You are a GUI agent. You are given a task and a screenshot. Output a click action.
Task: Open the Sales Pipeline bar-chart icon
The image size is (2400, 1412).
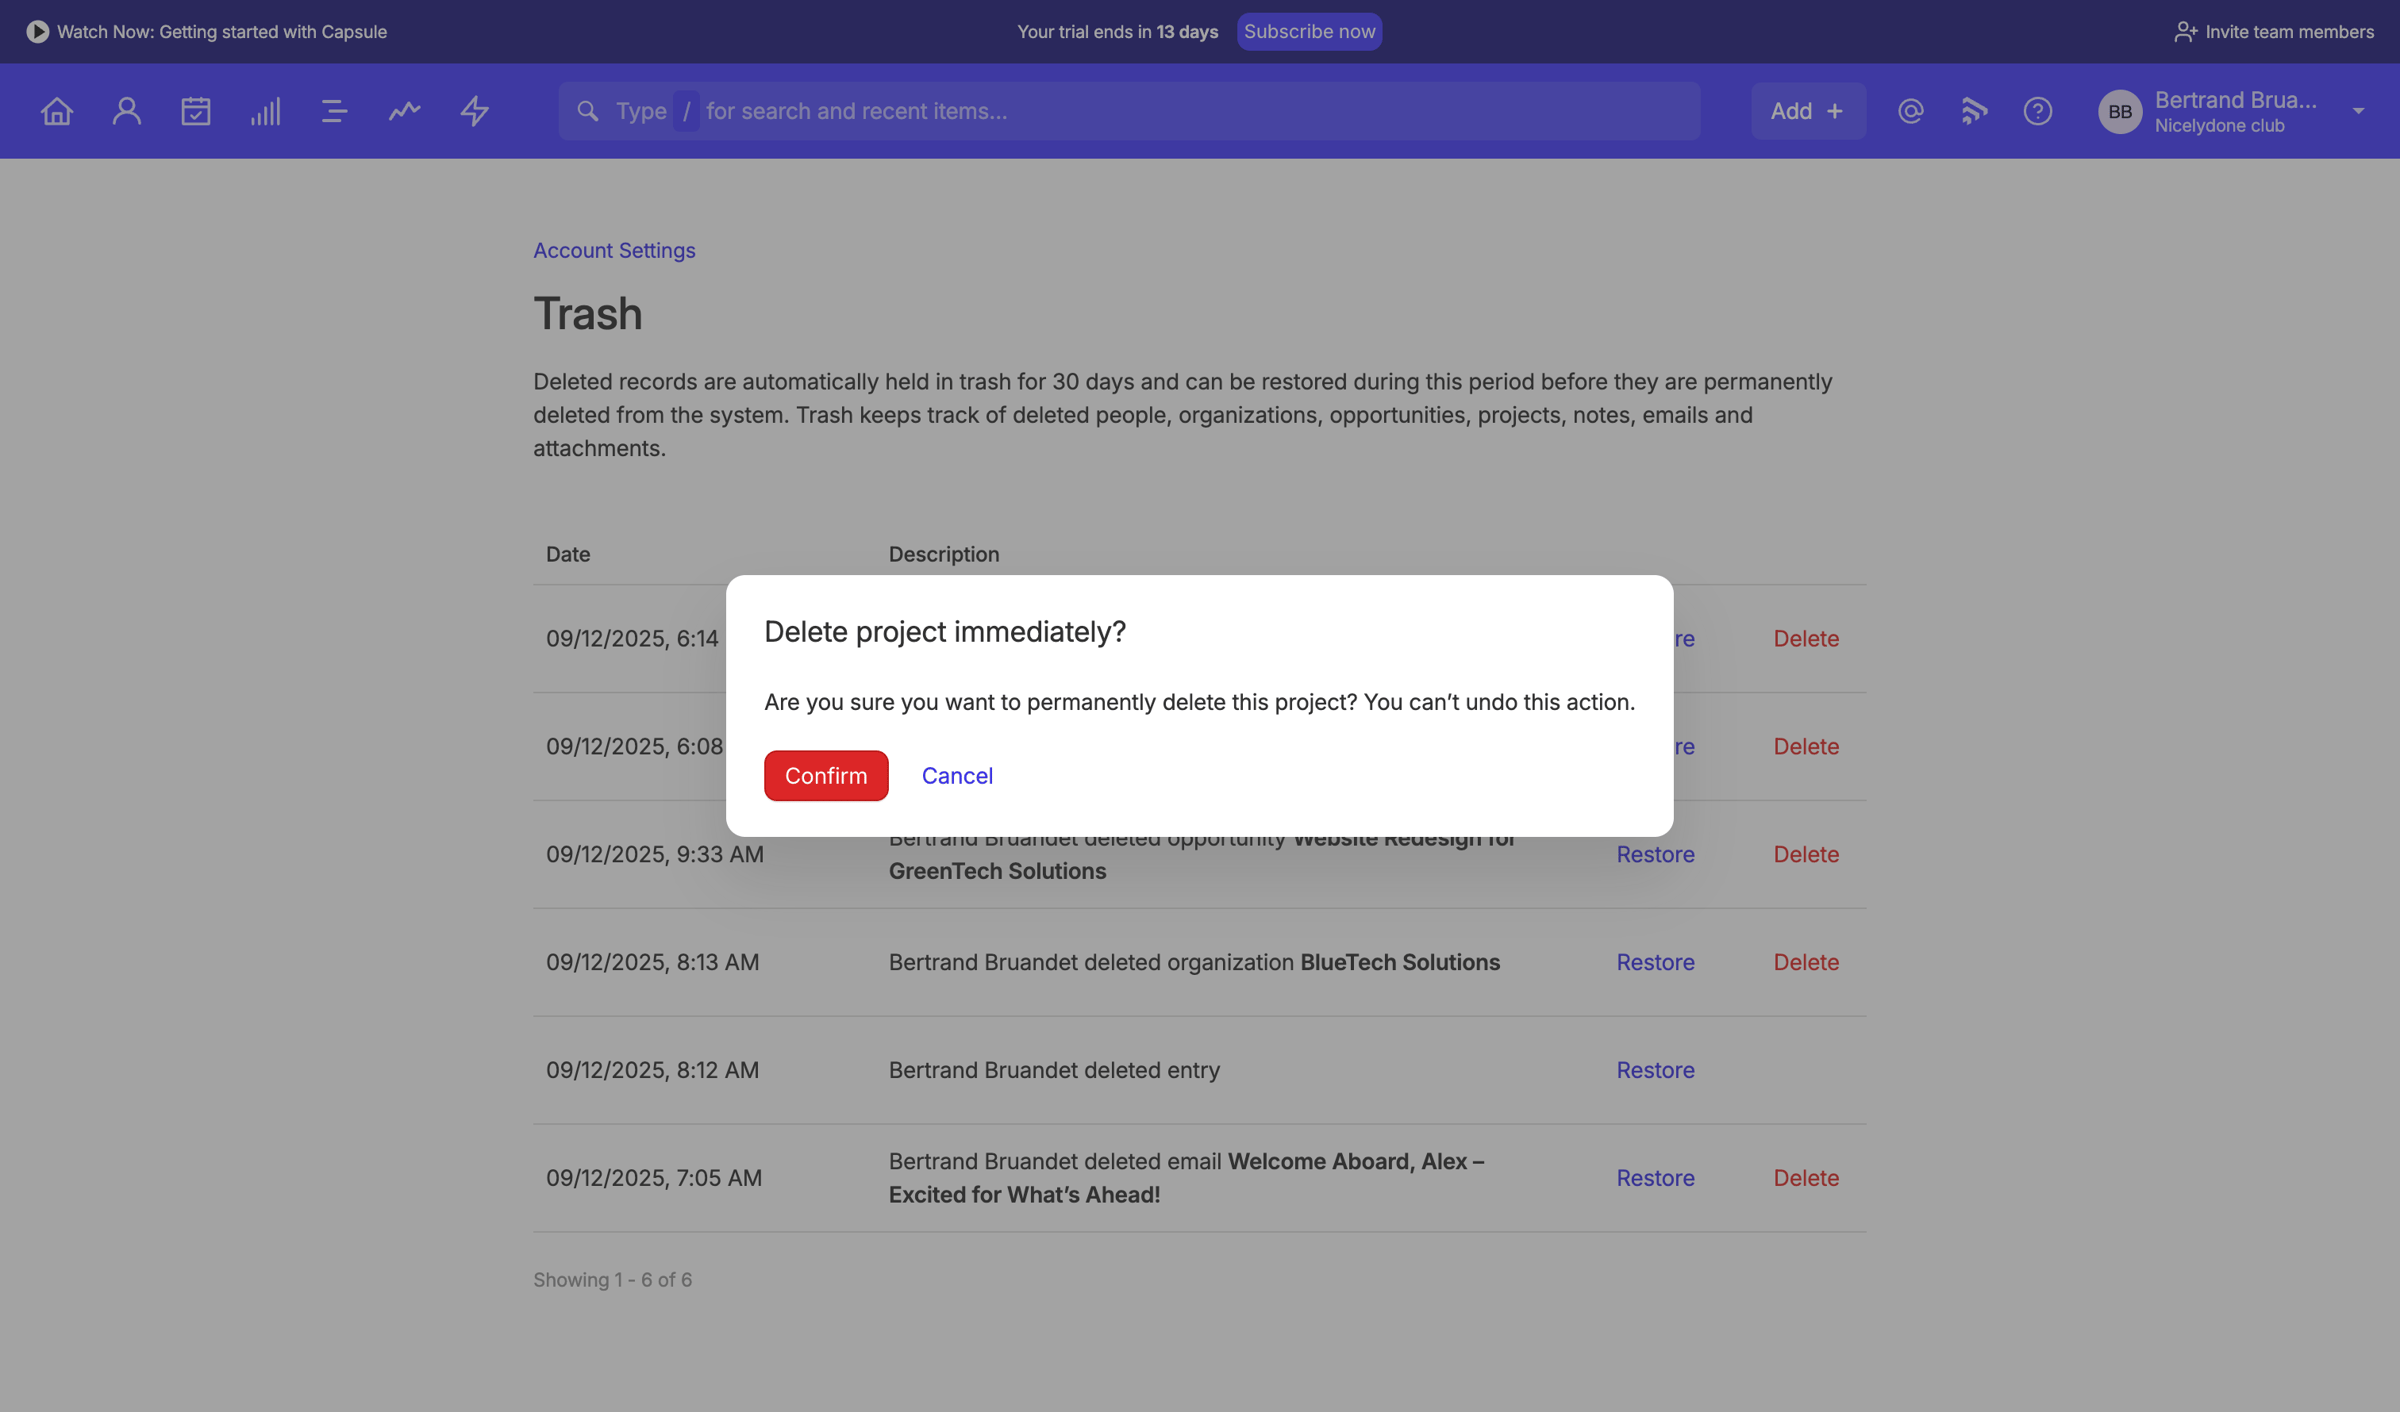[265, 111]
